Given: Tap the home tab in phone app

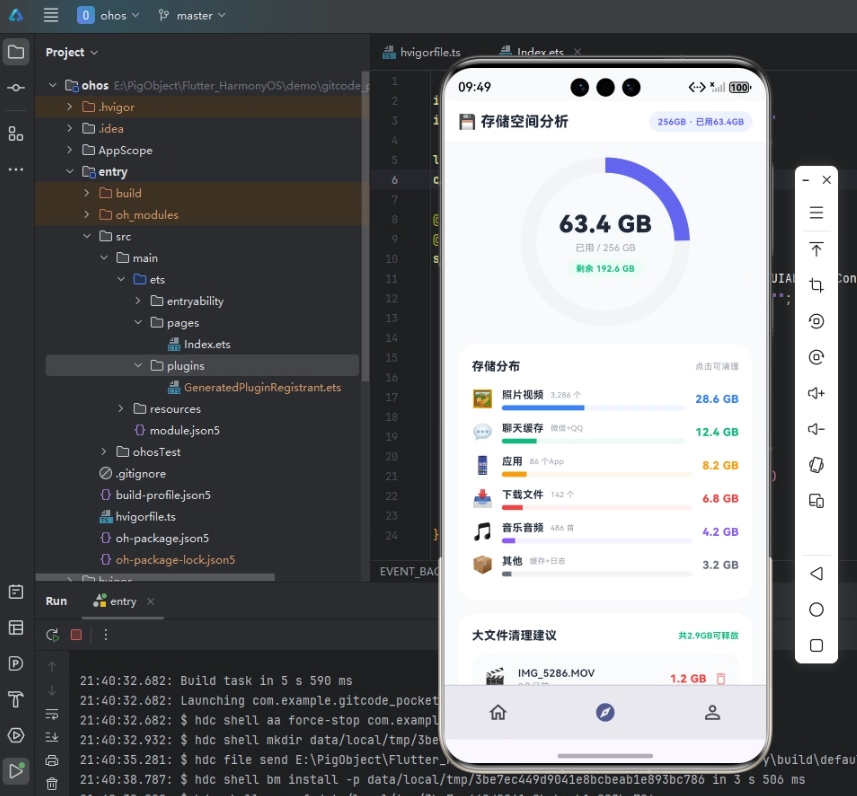Looking at the screenshot, I should pos(498,712).
